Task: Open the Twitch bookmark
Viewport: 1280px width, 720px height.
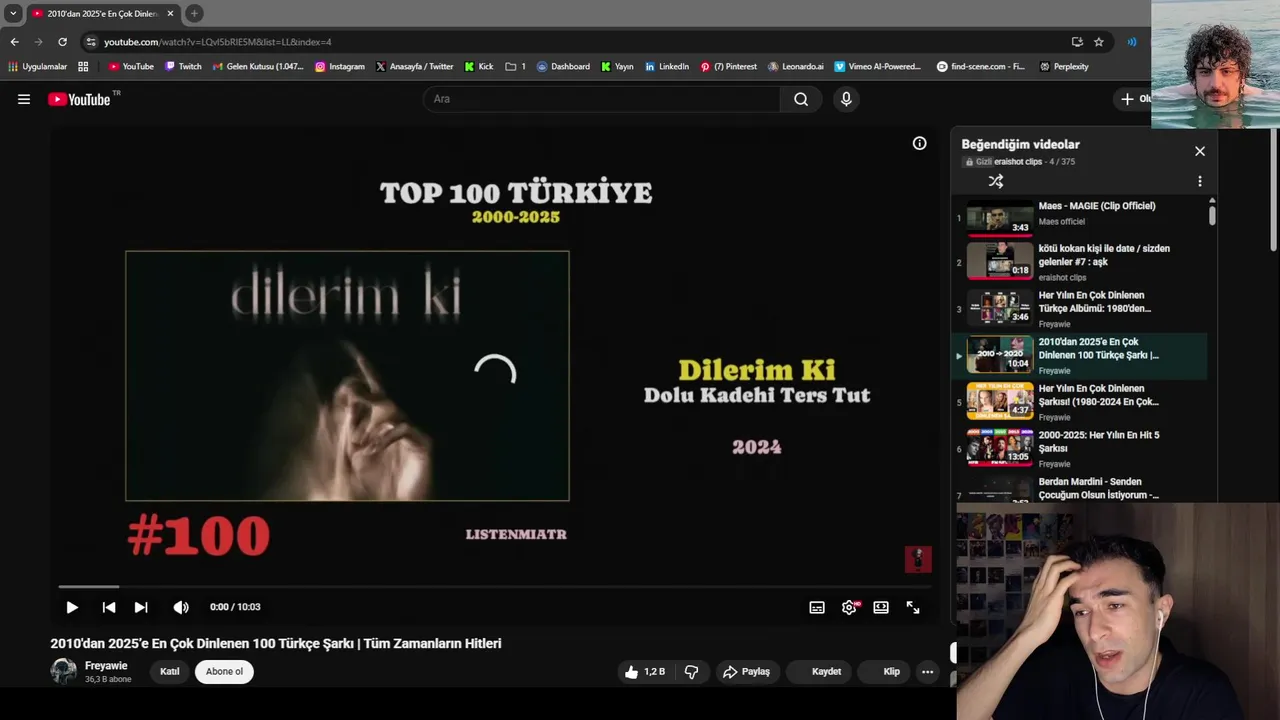Action: 183,67
